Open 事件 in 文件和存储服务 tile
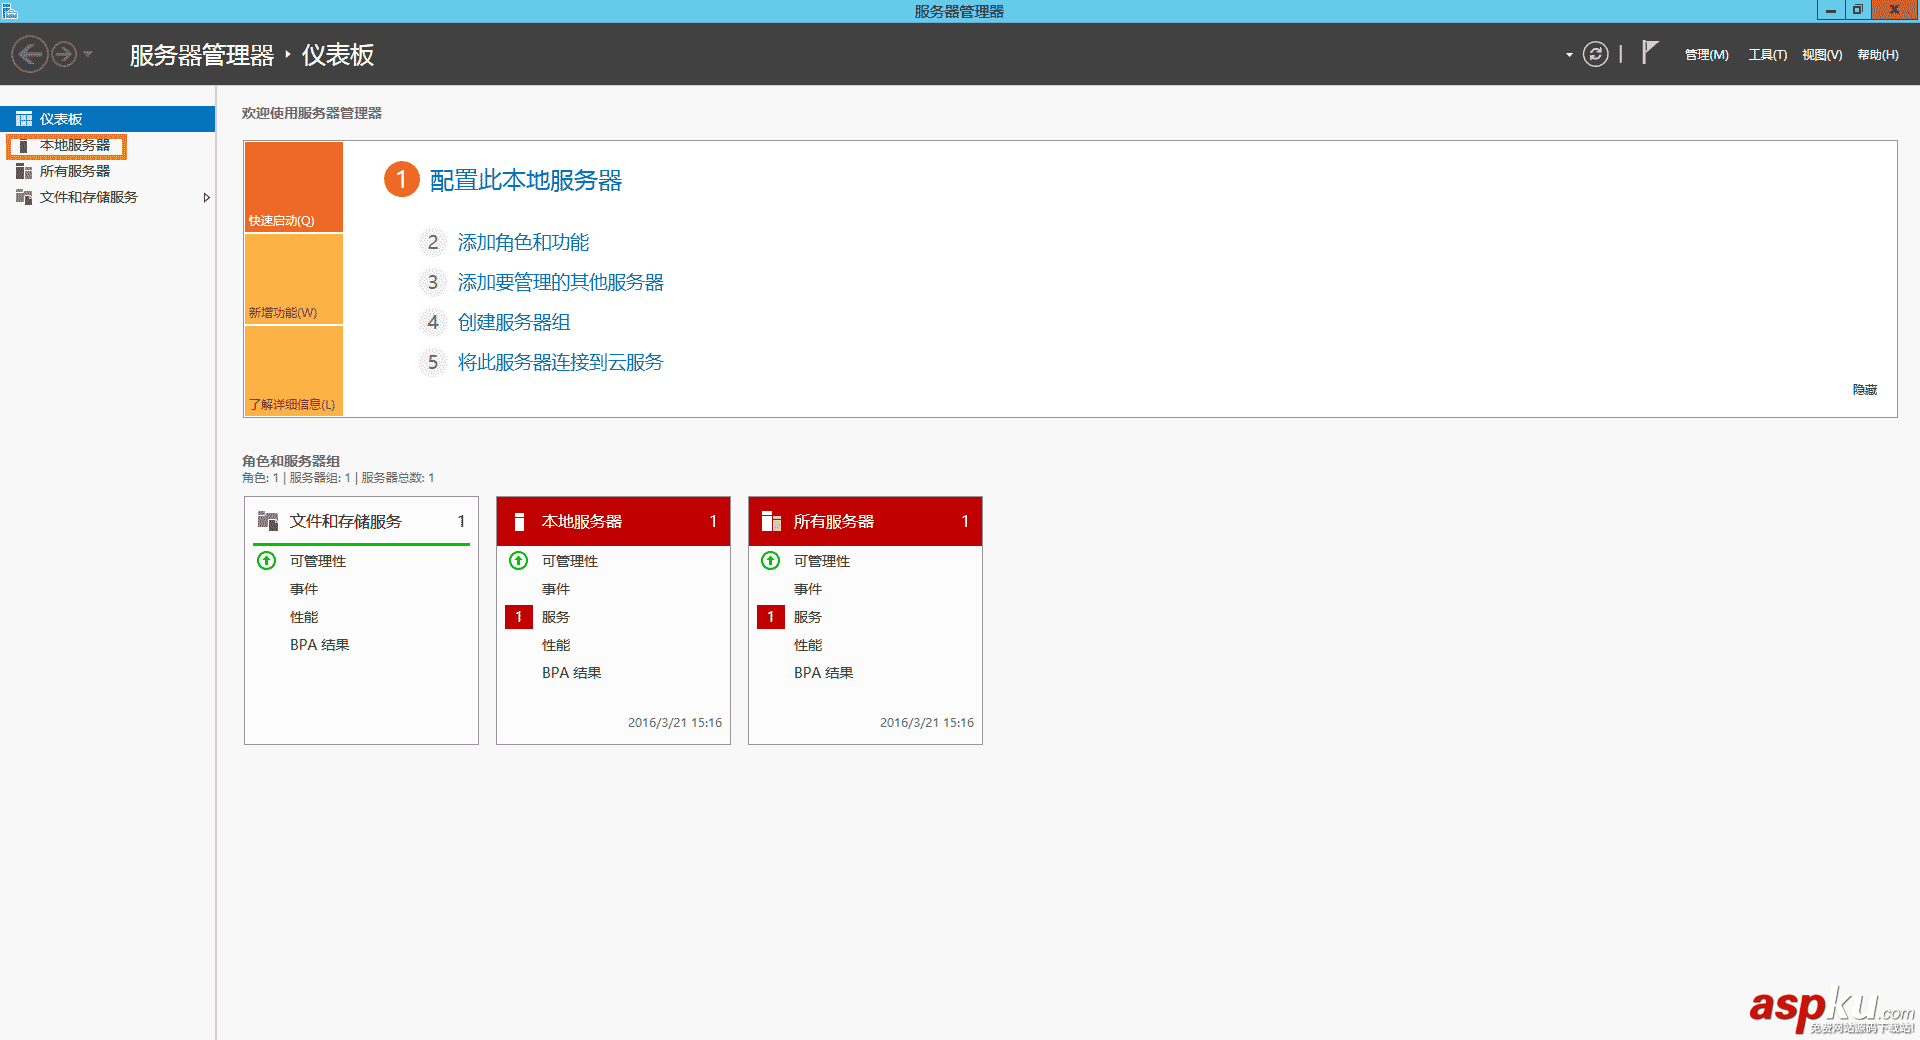 click(x=304, y=589)
